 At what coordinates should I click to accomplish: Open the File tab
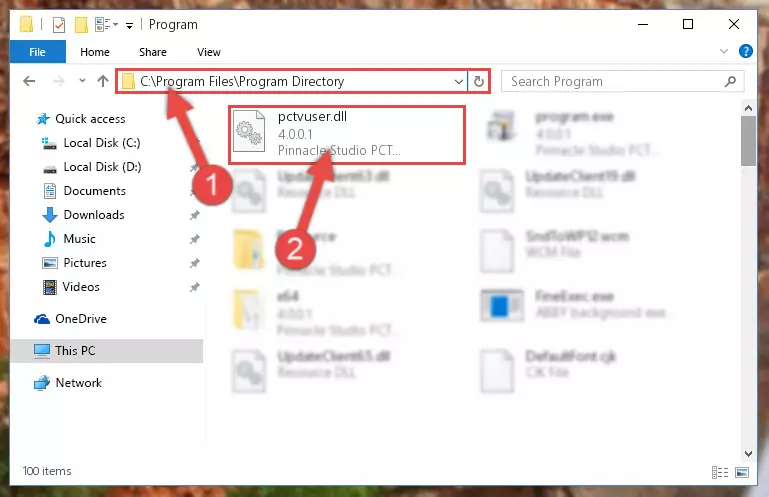(37, 52)
